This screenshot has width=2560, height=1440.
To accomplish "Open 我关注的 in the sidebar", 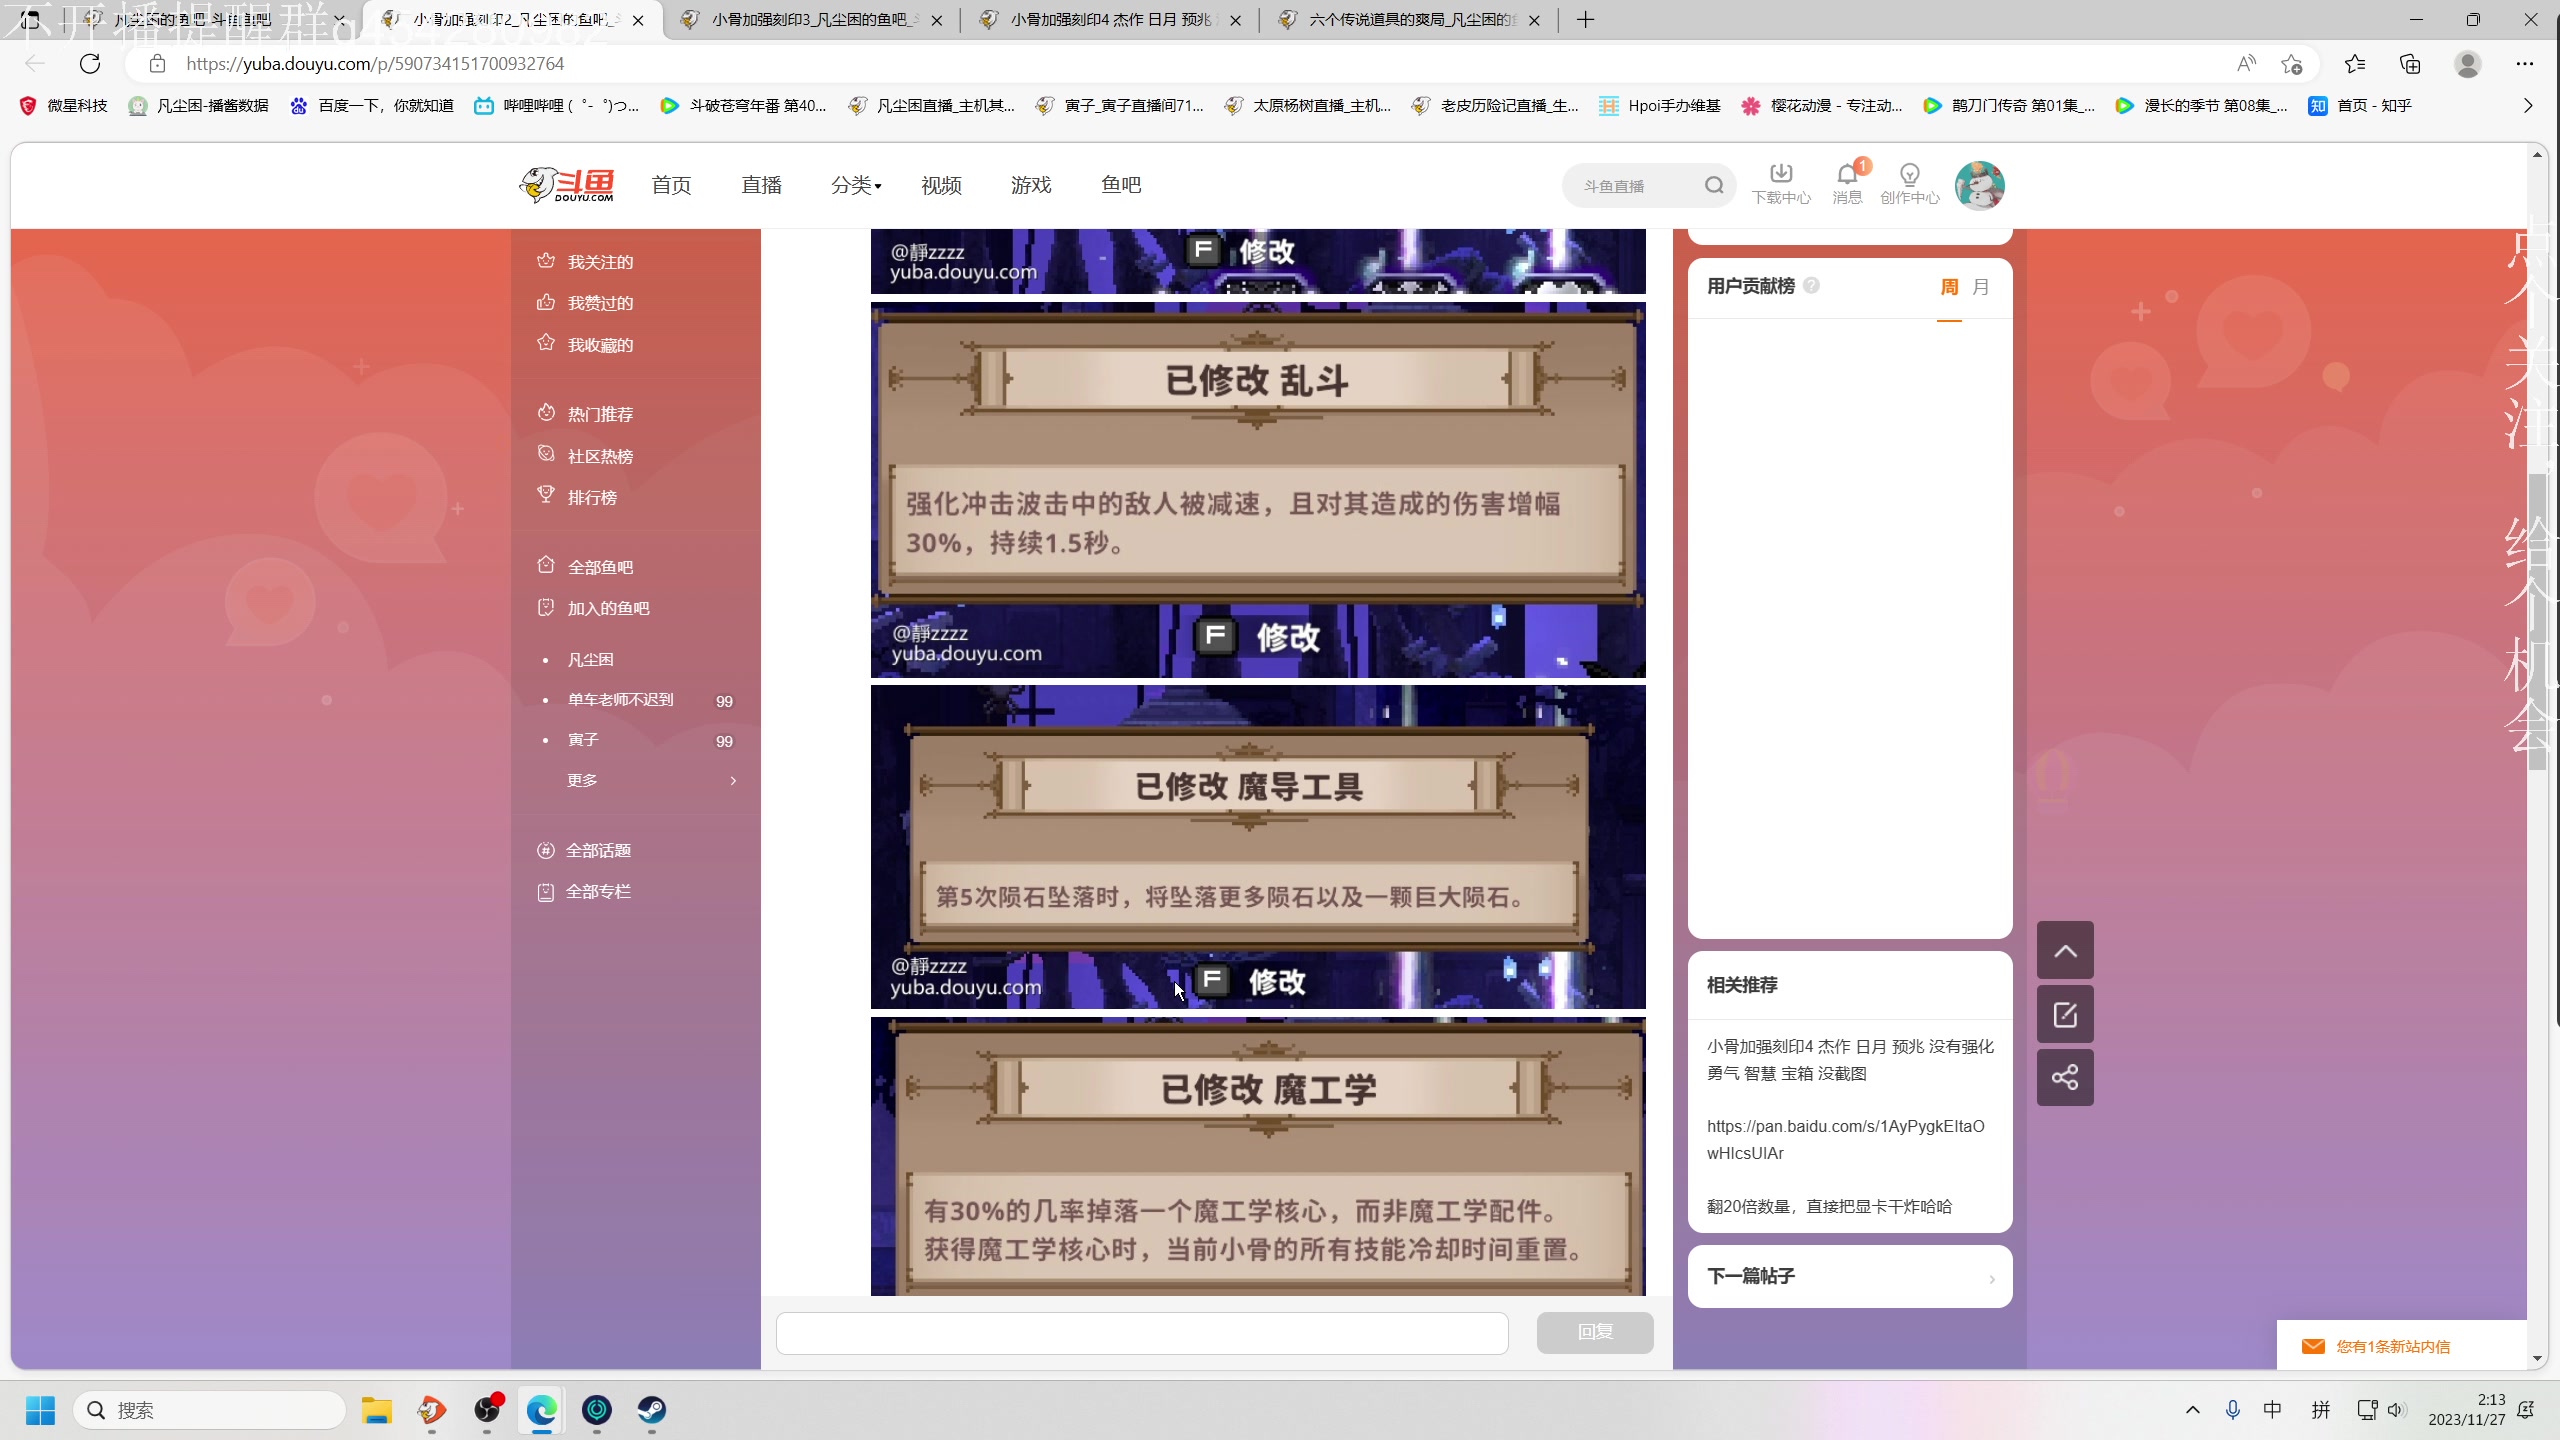I will tap(600, 262).
